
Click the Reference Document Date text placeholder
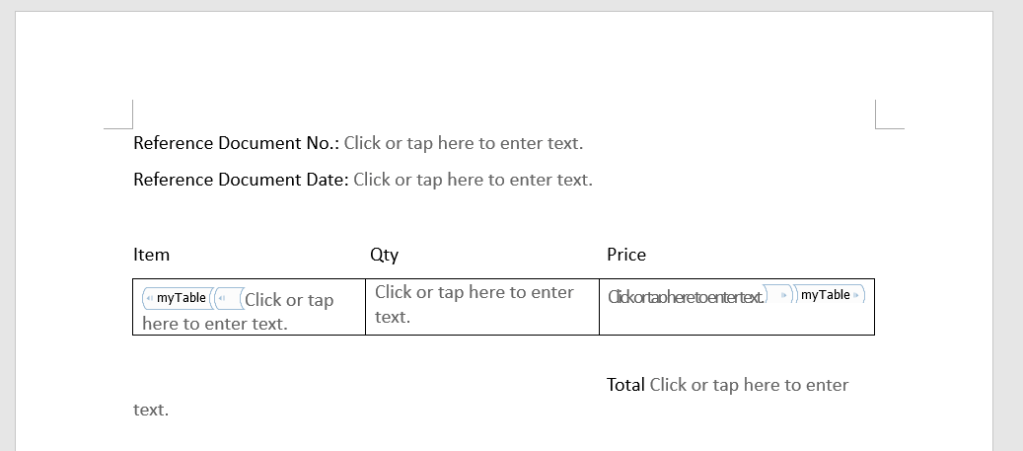[x=472, y=180]
